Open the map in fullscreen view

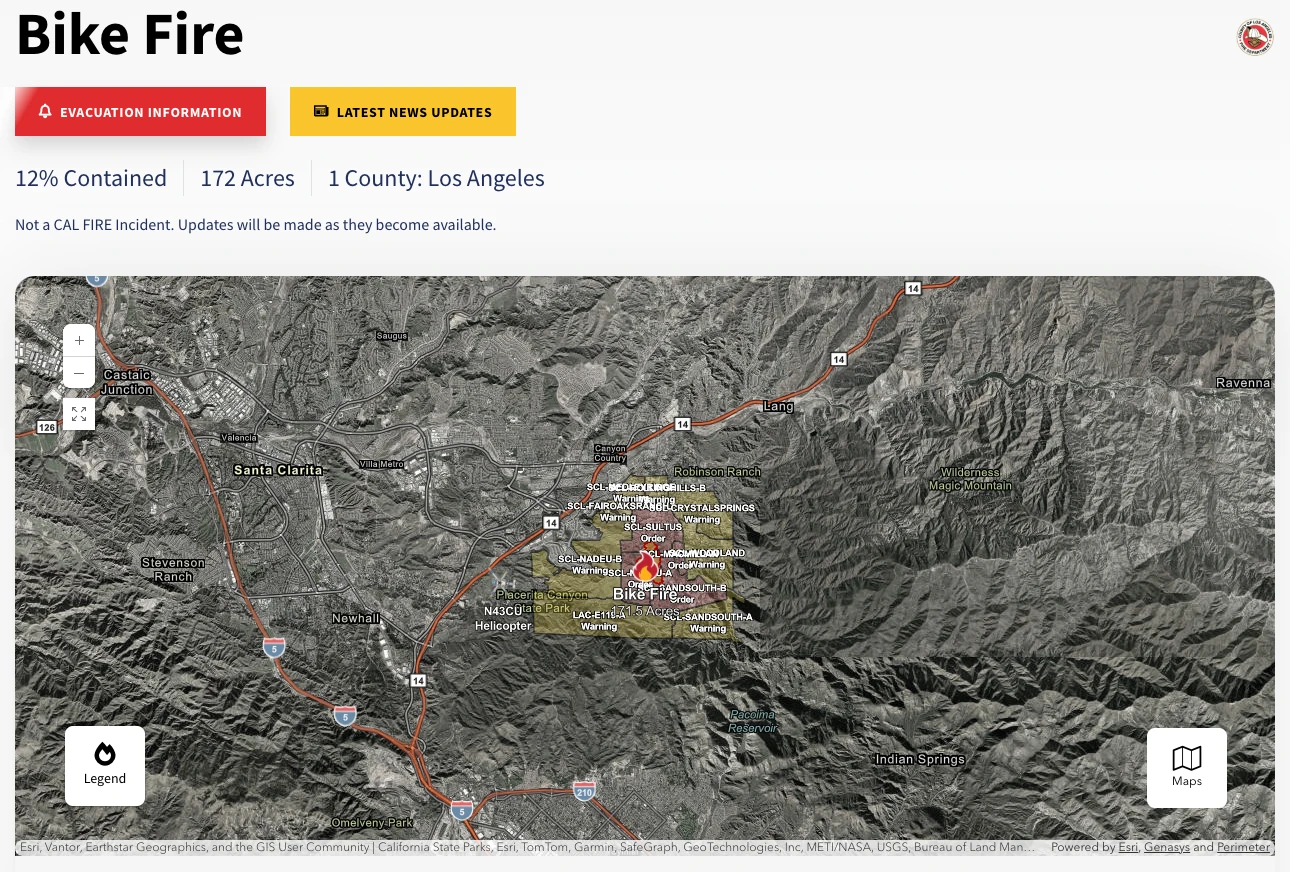79,414
